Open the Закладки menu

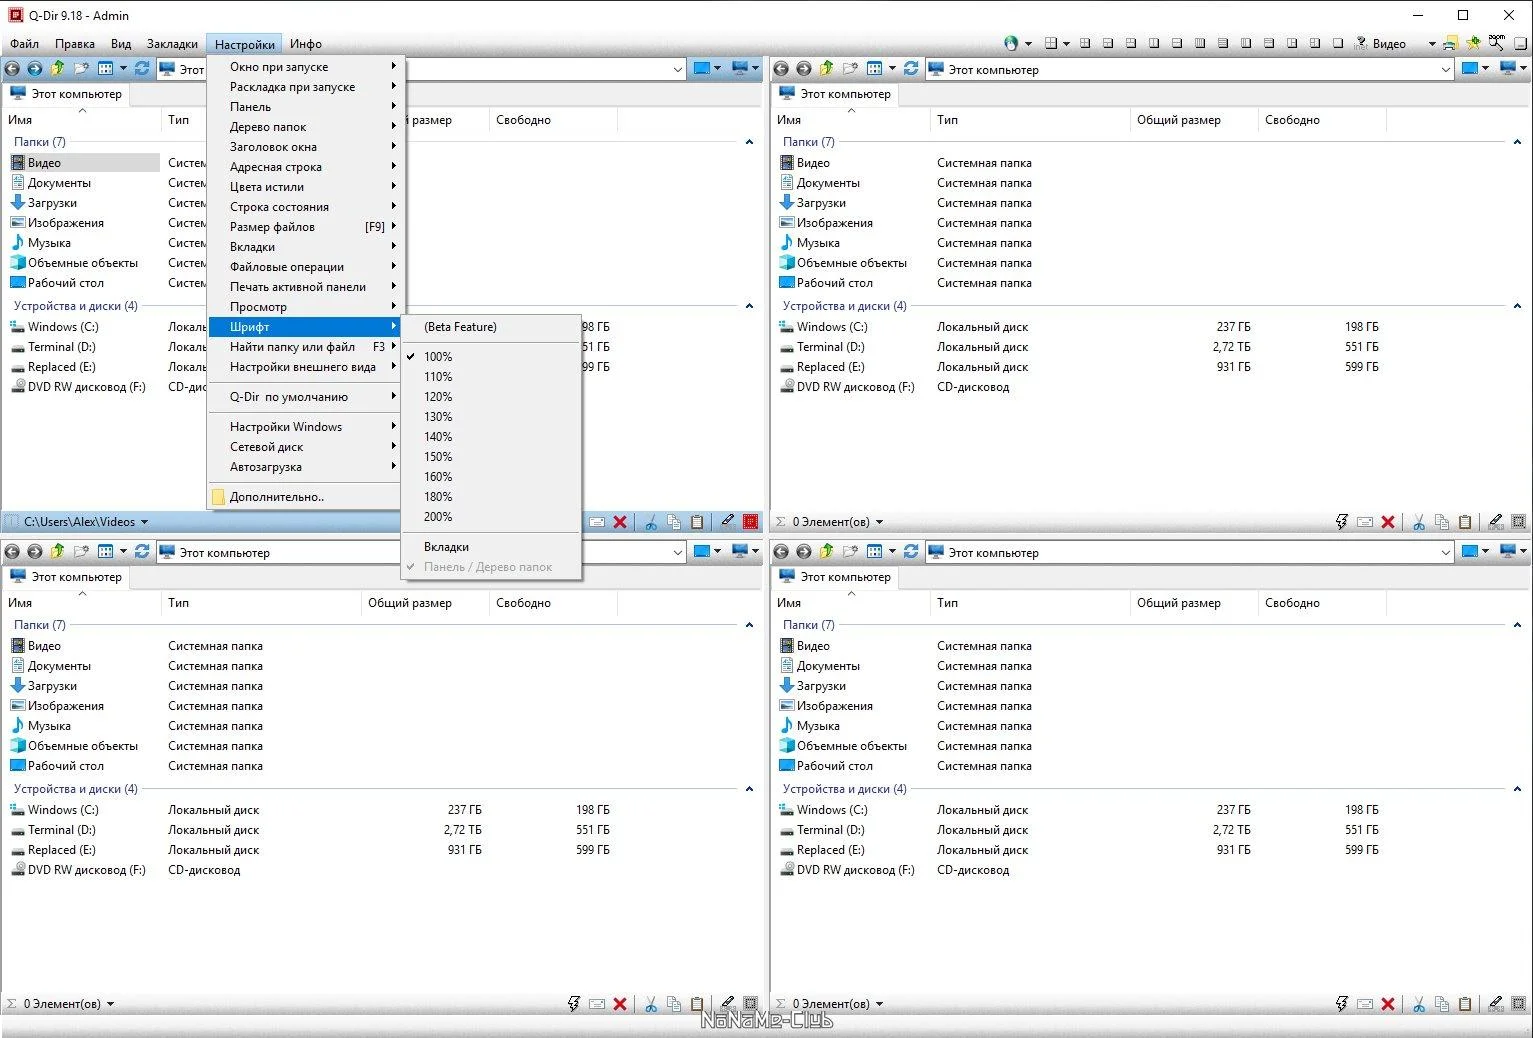click(x=172, y=44)
